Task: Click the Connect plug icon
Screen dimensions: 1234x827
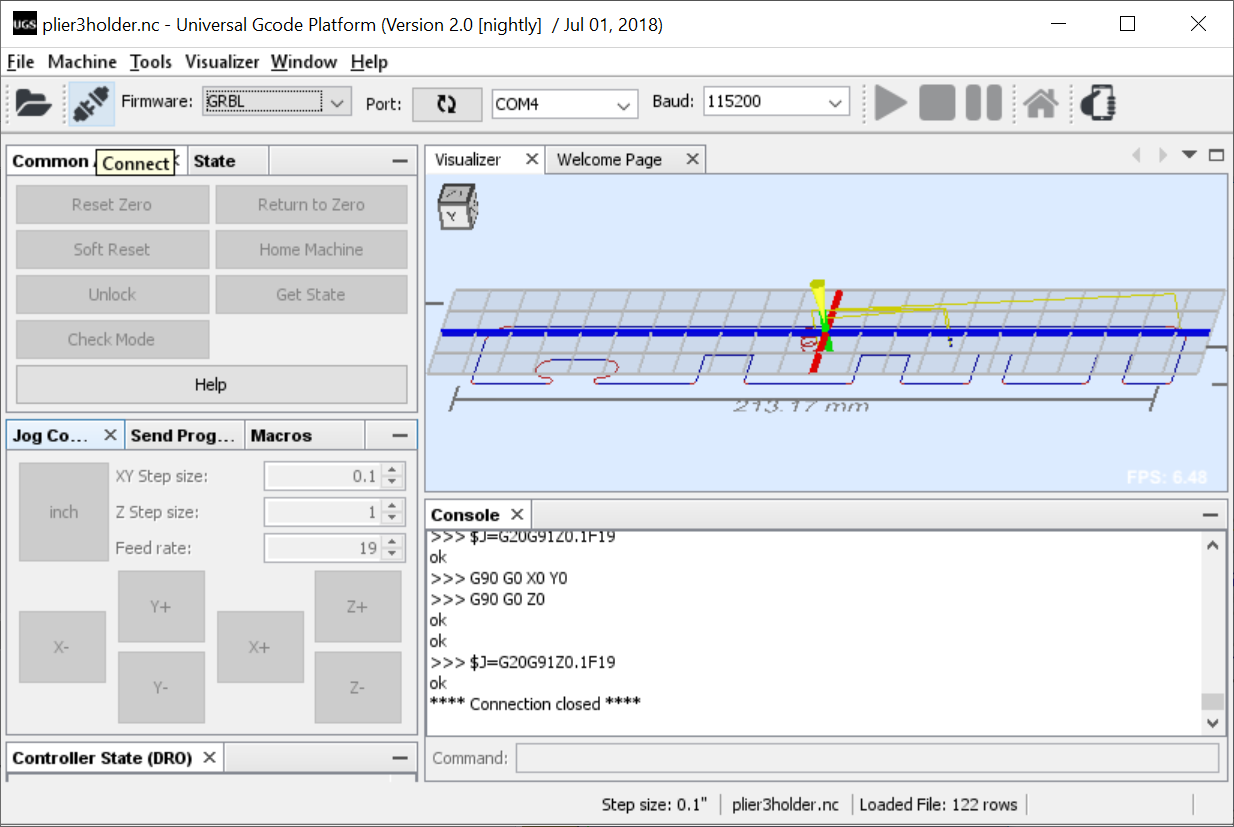Action: [x=91, y=102]
